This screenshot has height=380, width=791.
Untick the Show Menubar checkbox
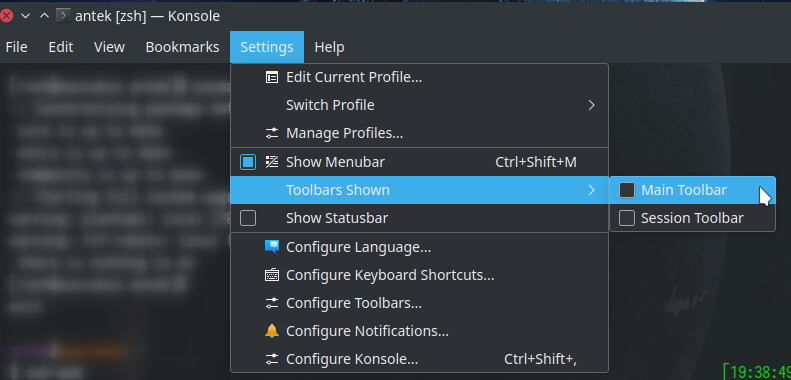248,162
